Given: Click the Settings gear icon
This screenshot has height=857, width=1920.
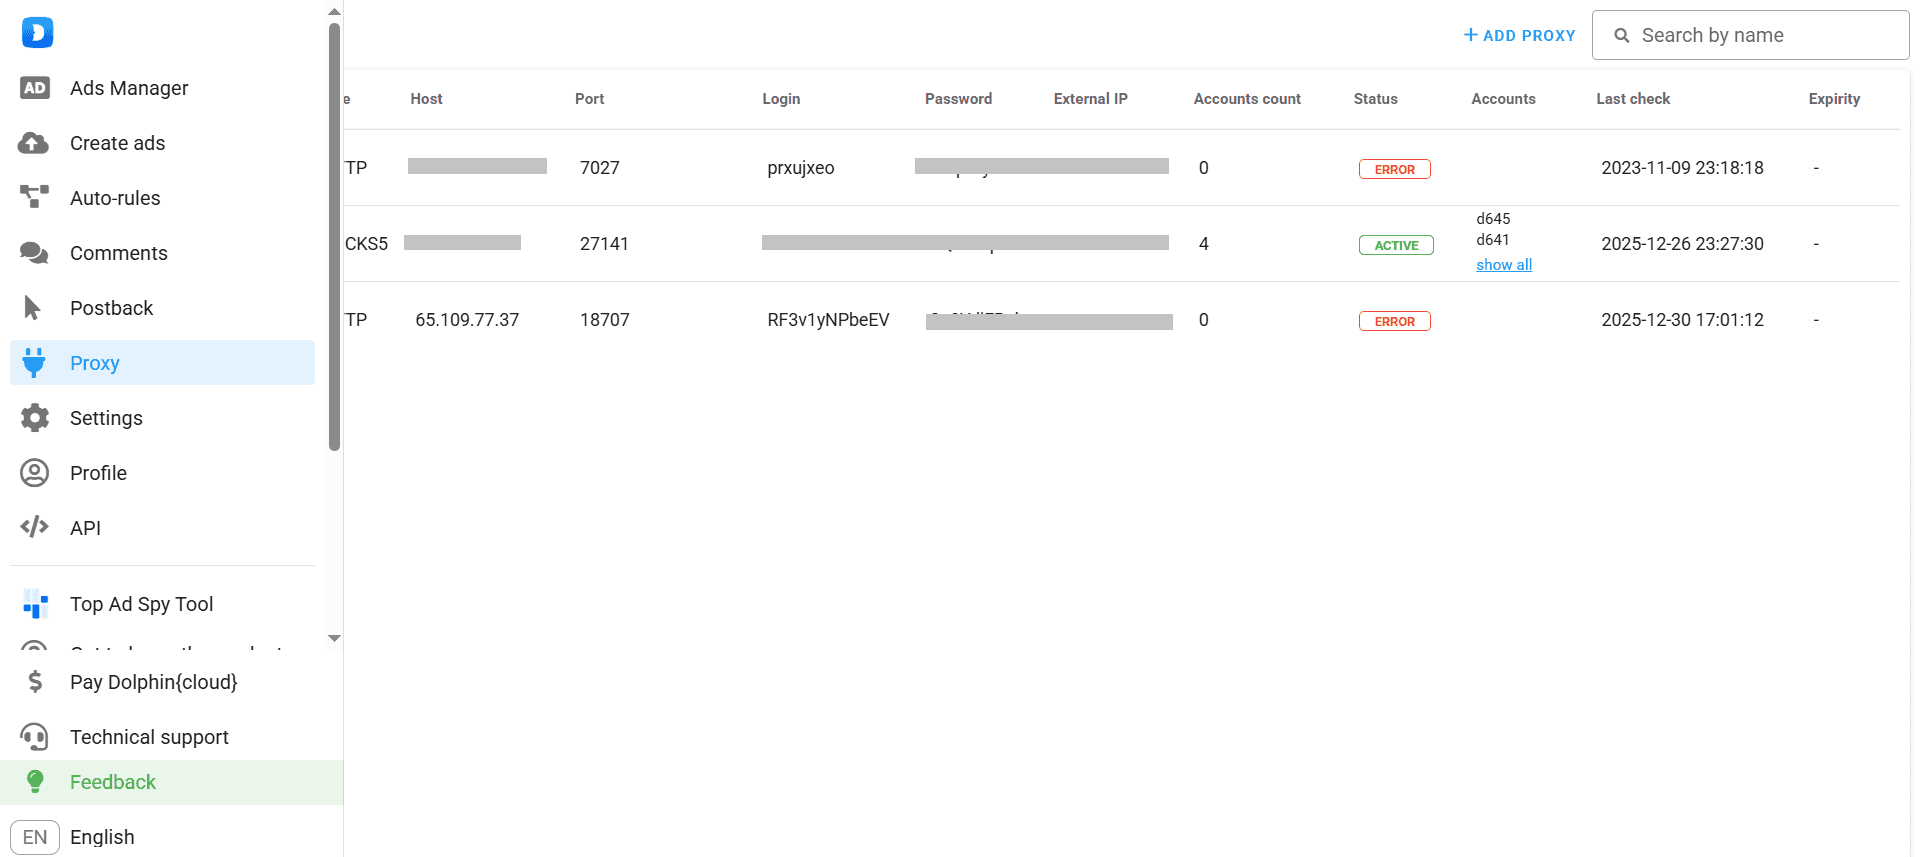Looking at the screenshot, I should coord(35,418).
